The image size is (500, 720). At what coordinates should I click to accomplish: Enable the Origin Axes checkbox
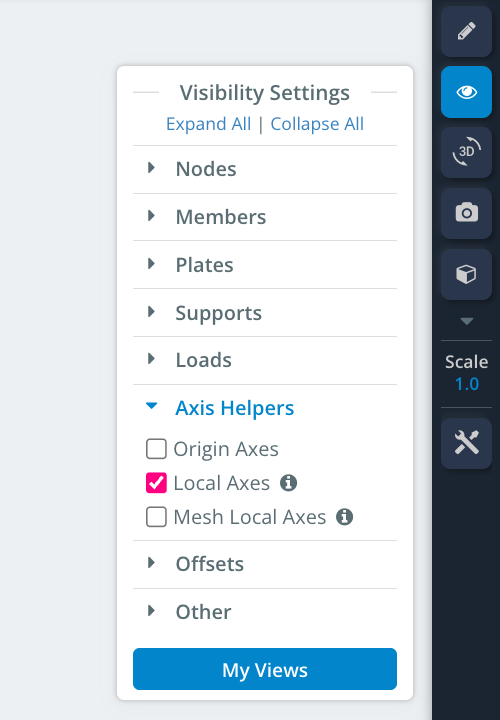(x=156, y=449)
